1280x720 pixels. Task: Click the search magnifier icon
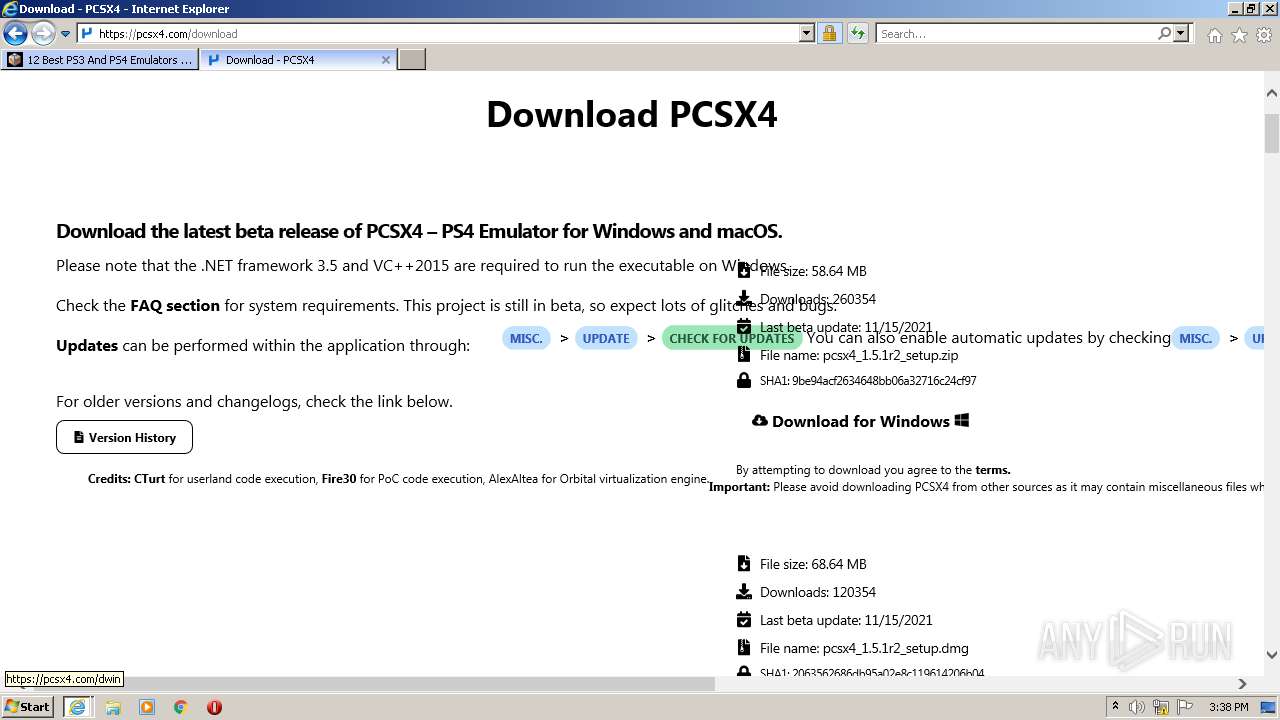click(1164, 34)
